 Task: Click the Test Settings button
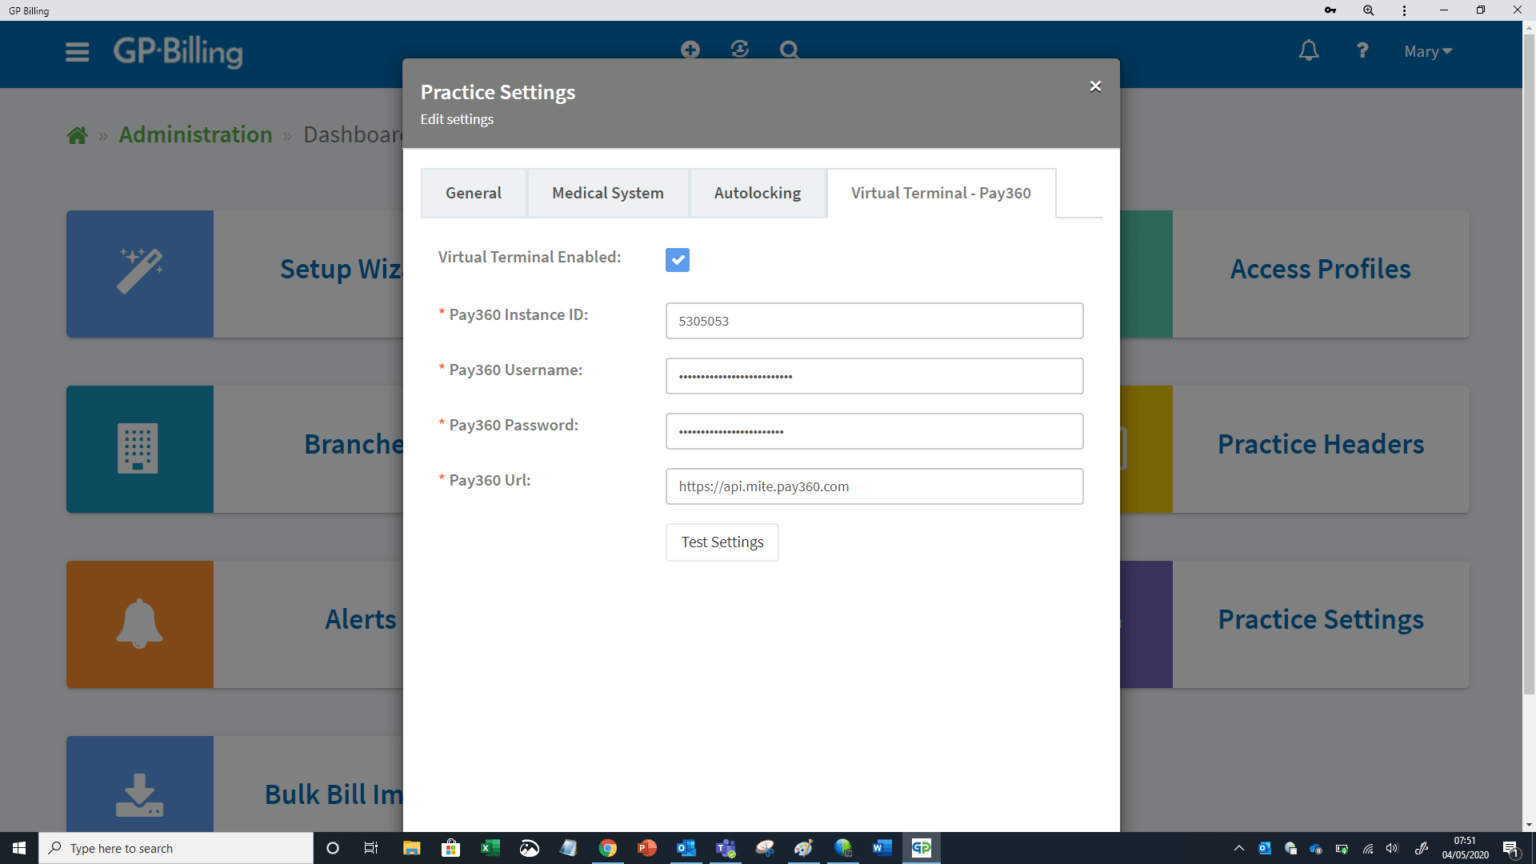pyautogui.click(x=722, y=542)
